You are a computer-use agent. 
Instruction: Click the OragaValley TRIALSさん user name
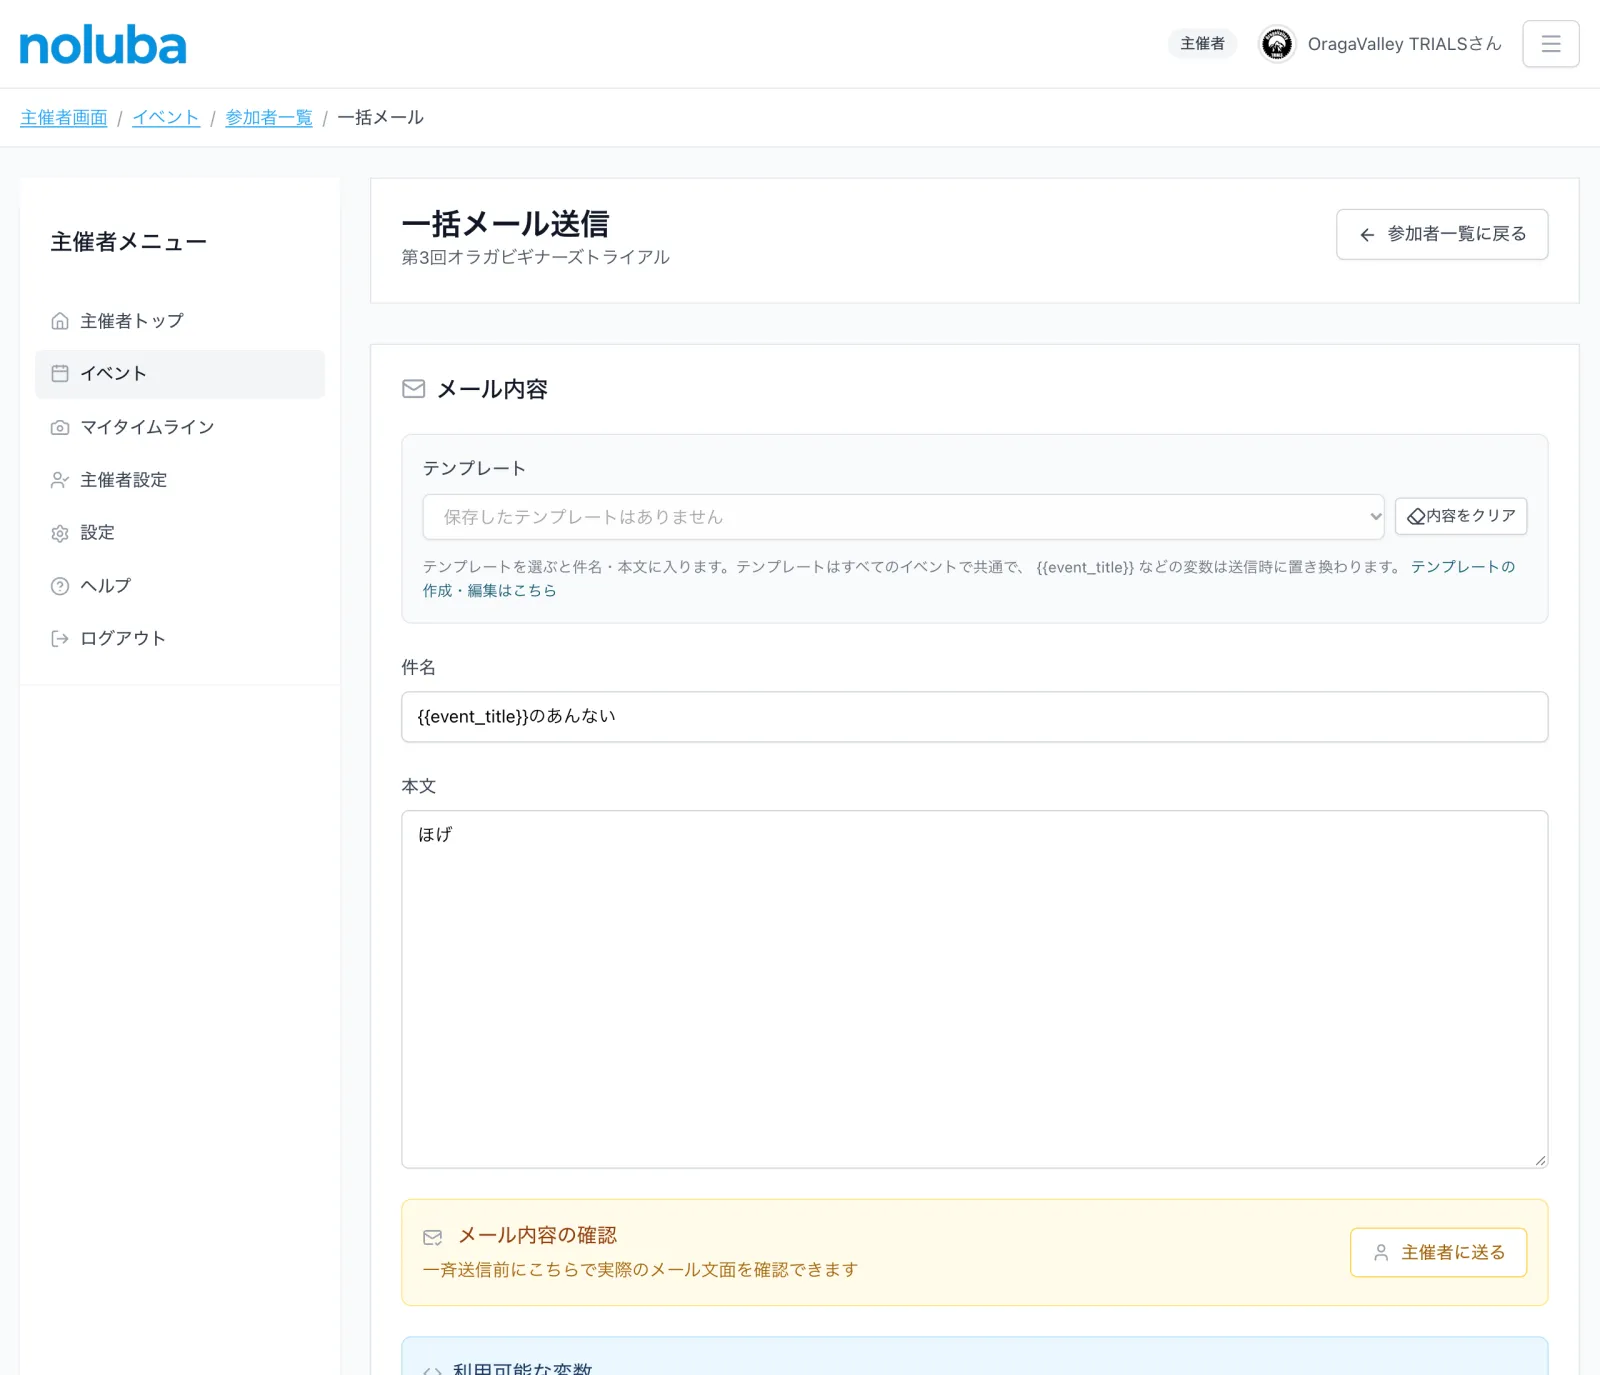pos(1404,44)
